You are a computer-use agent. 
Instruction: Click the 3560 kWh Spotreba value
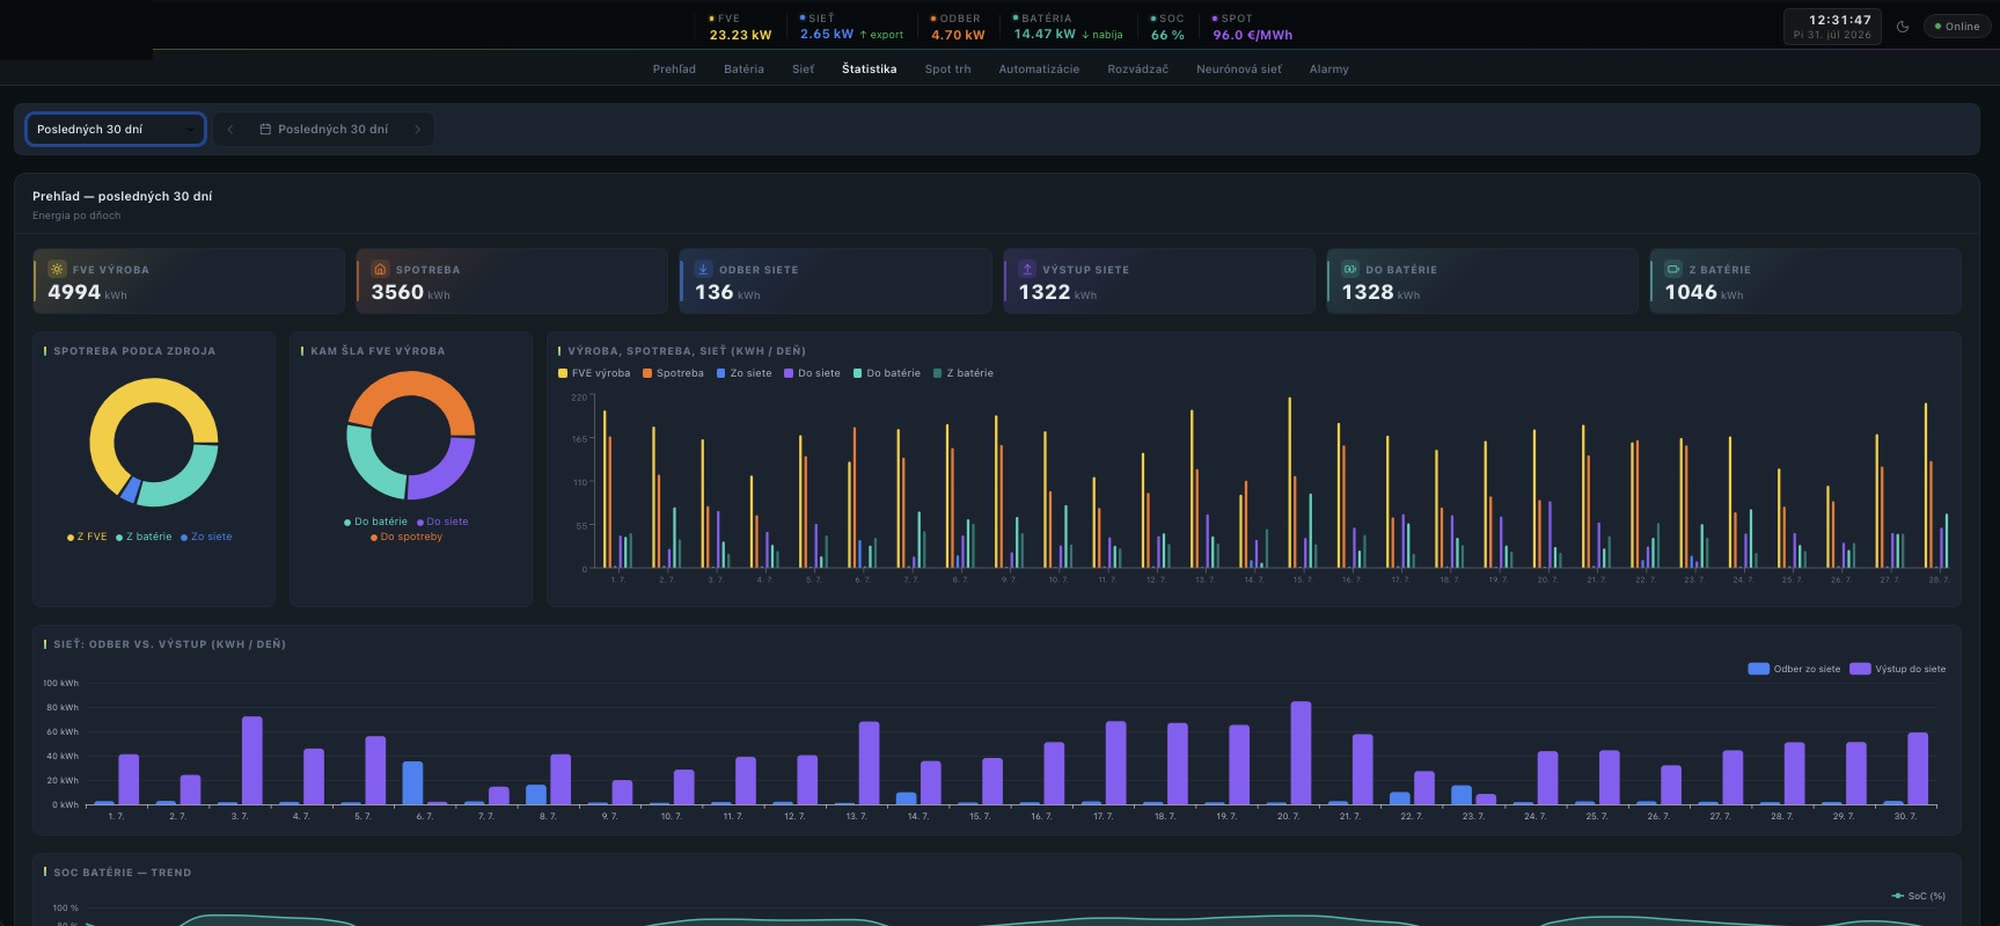(410, 292)
